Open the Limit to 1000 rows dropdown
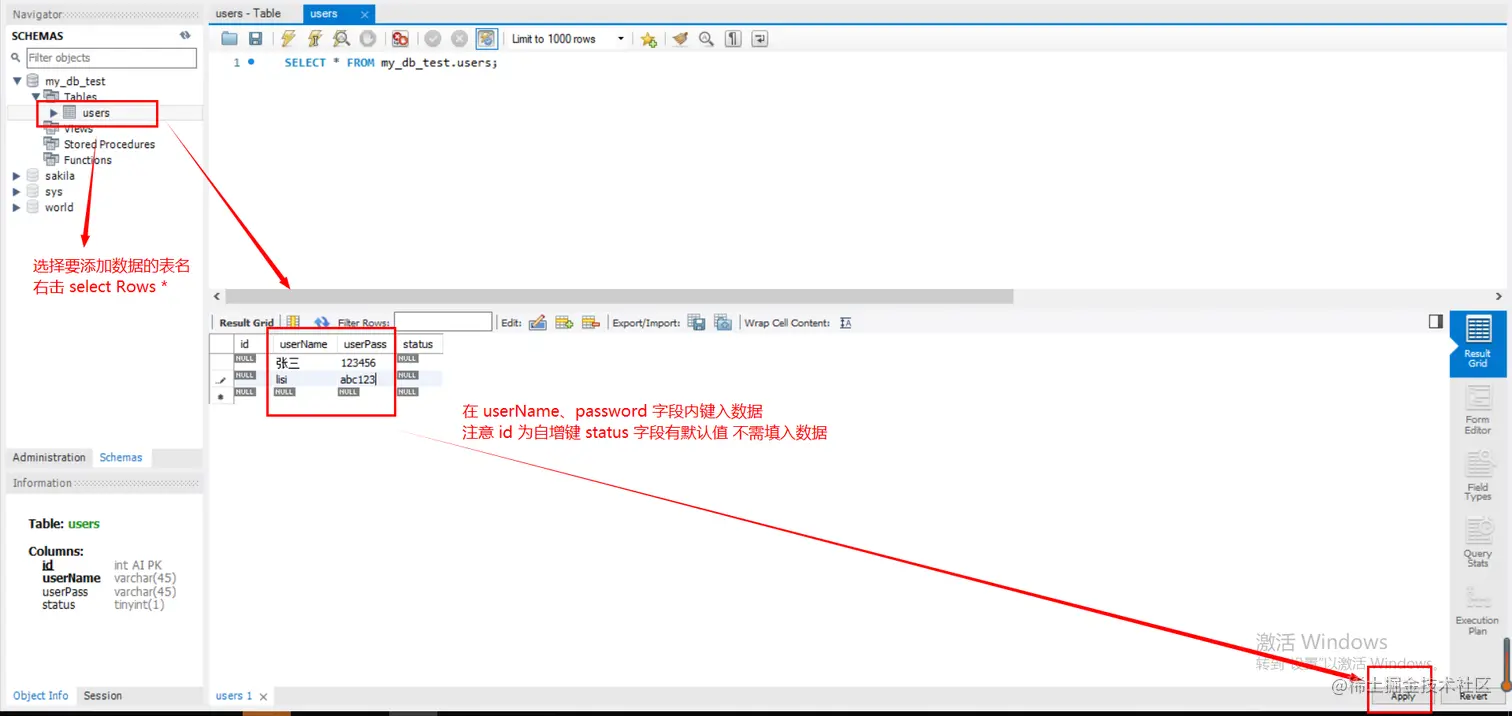The width and height of the screenshot is (1512, 716). pos(620,38)
